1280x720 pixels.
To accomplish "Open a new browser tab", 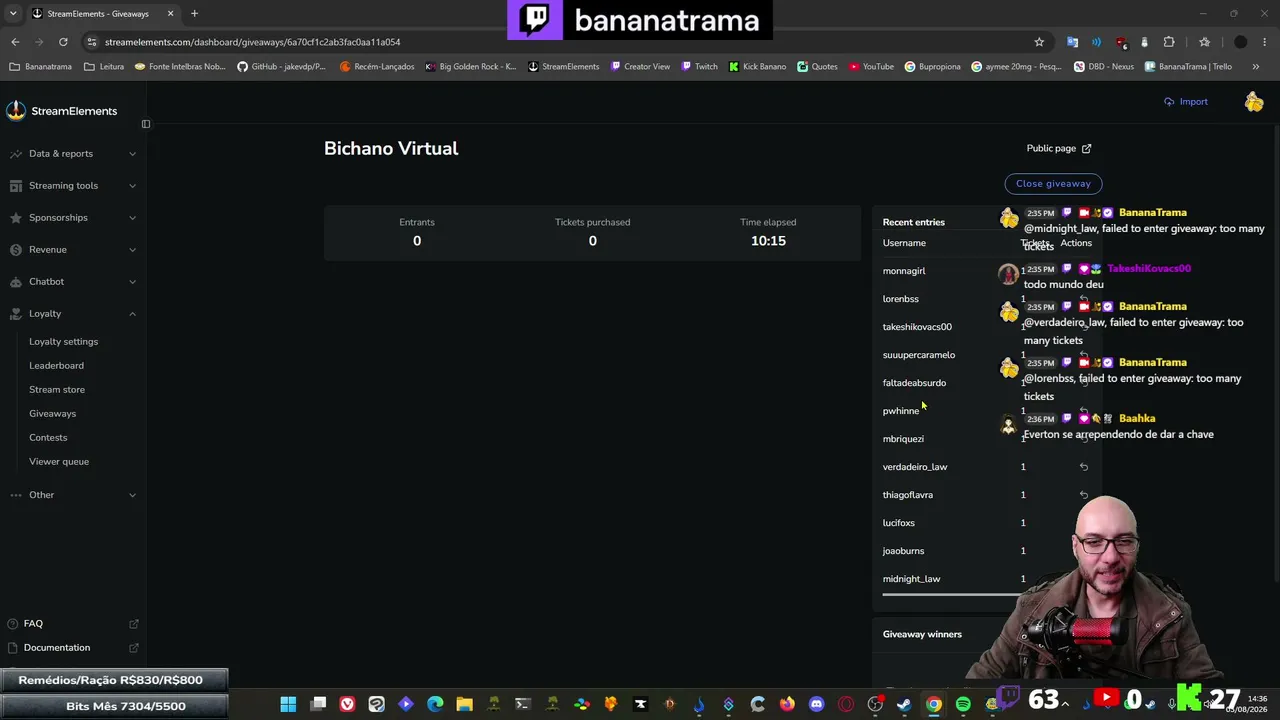I will [x=194, y=14].
